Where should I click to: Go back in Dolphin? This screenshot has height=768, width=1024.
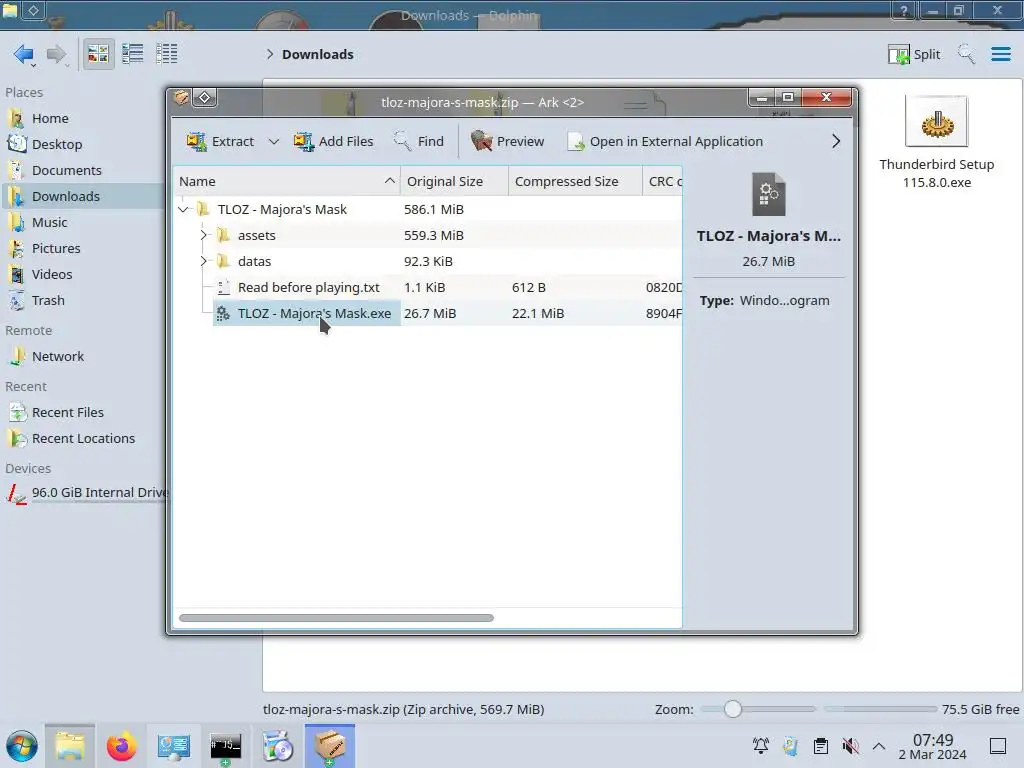[24, 54]
